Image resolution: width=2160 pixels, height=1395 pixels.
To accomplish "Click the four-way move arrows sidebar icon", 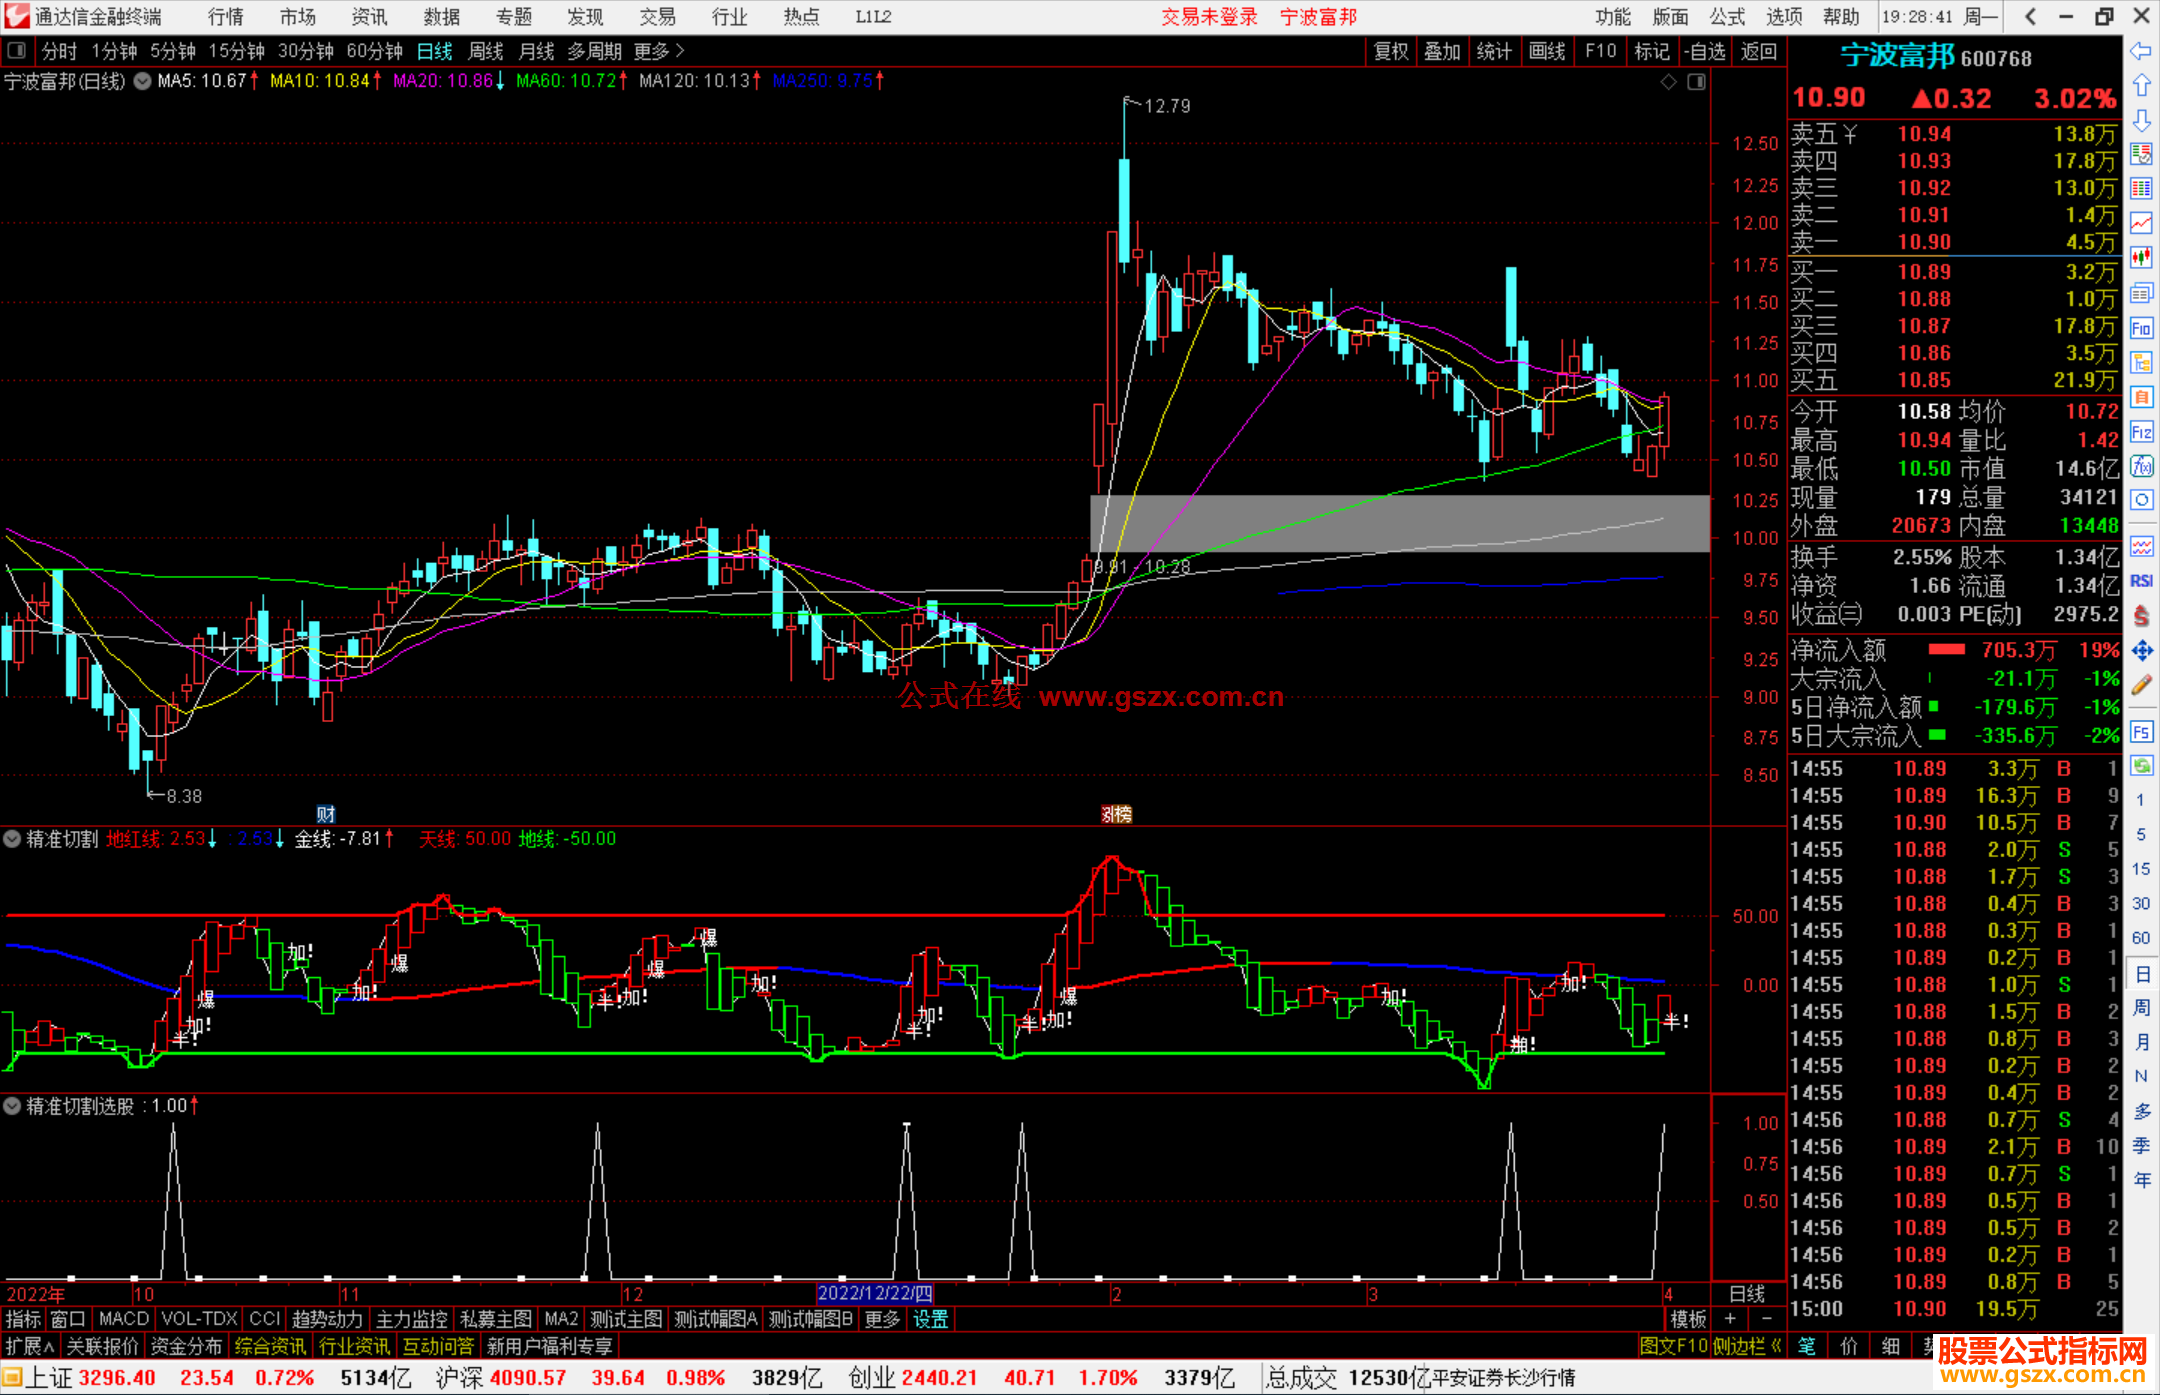I will click(2141, 651).
